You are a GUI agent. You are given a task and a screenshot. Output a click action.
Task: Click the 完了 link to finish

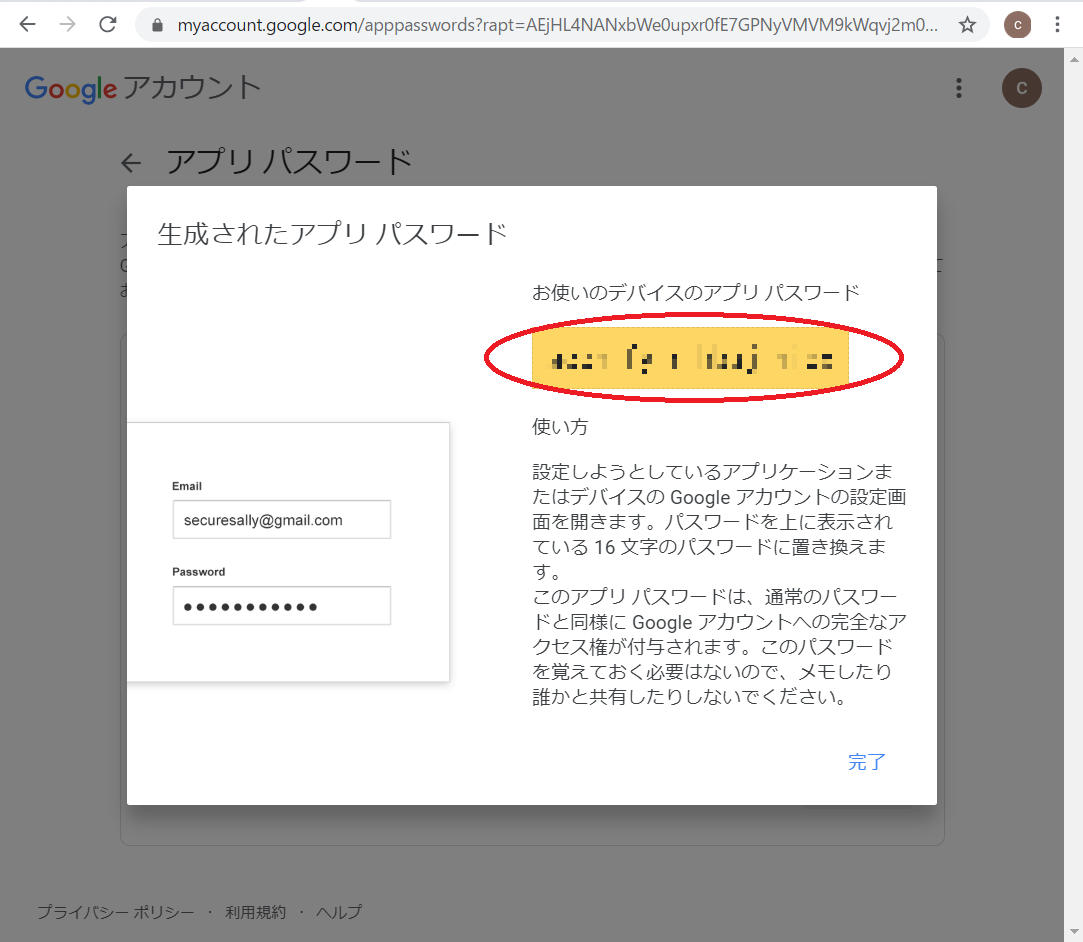(866, 762)
